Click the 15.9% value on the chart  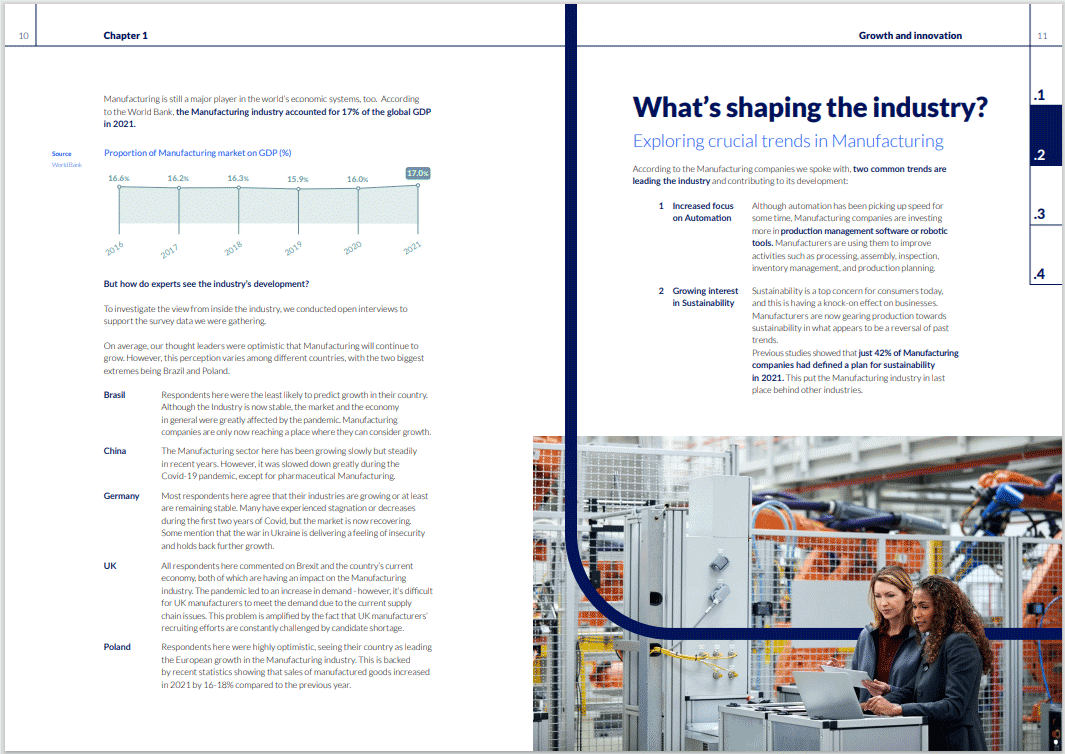click(x=298, y=180)
